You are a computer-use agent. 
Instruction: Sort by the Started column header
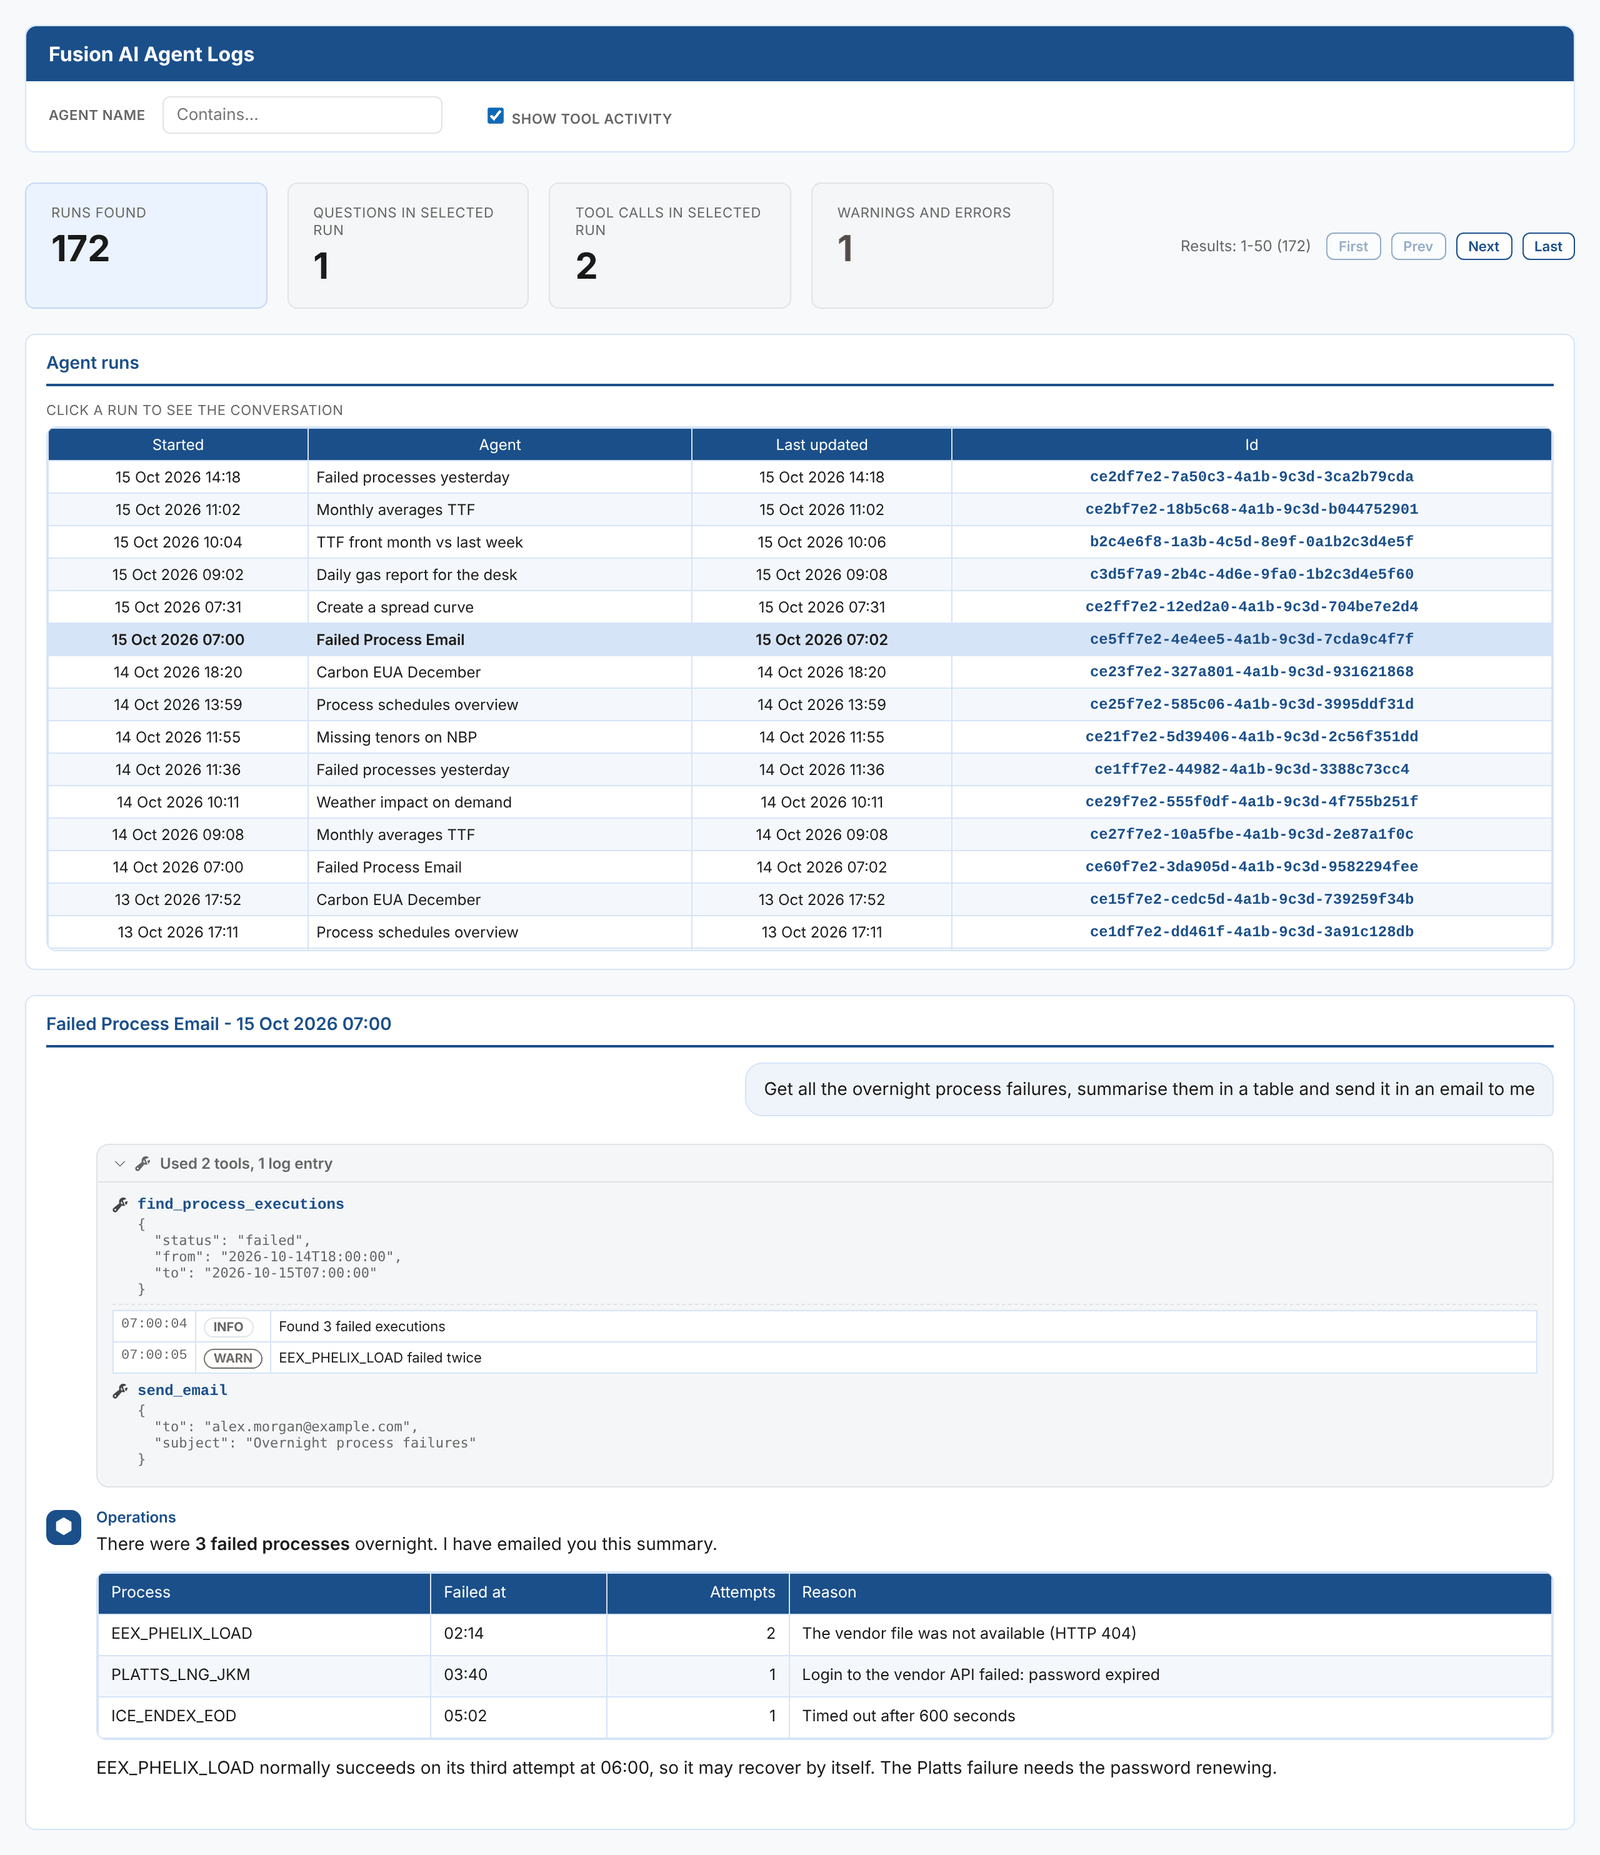pyautogui.click(x=178, y=445)
